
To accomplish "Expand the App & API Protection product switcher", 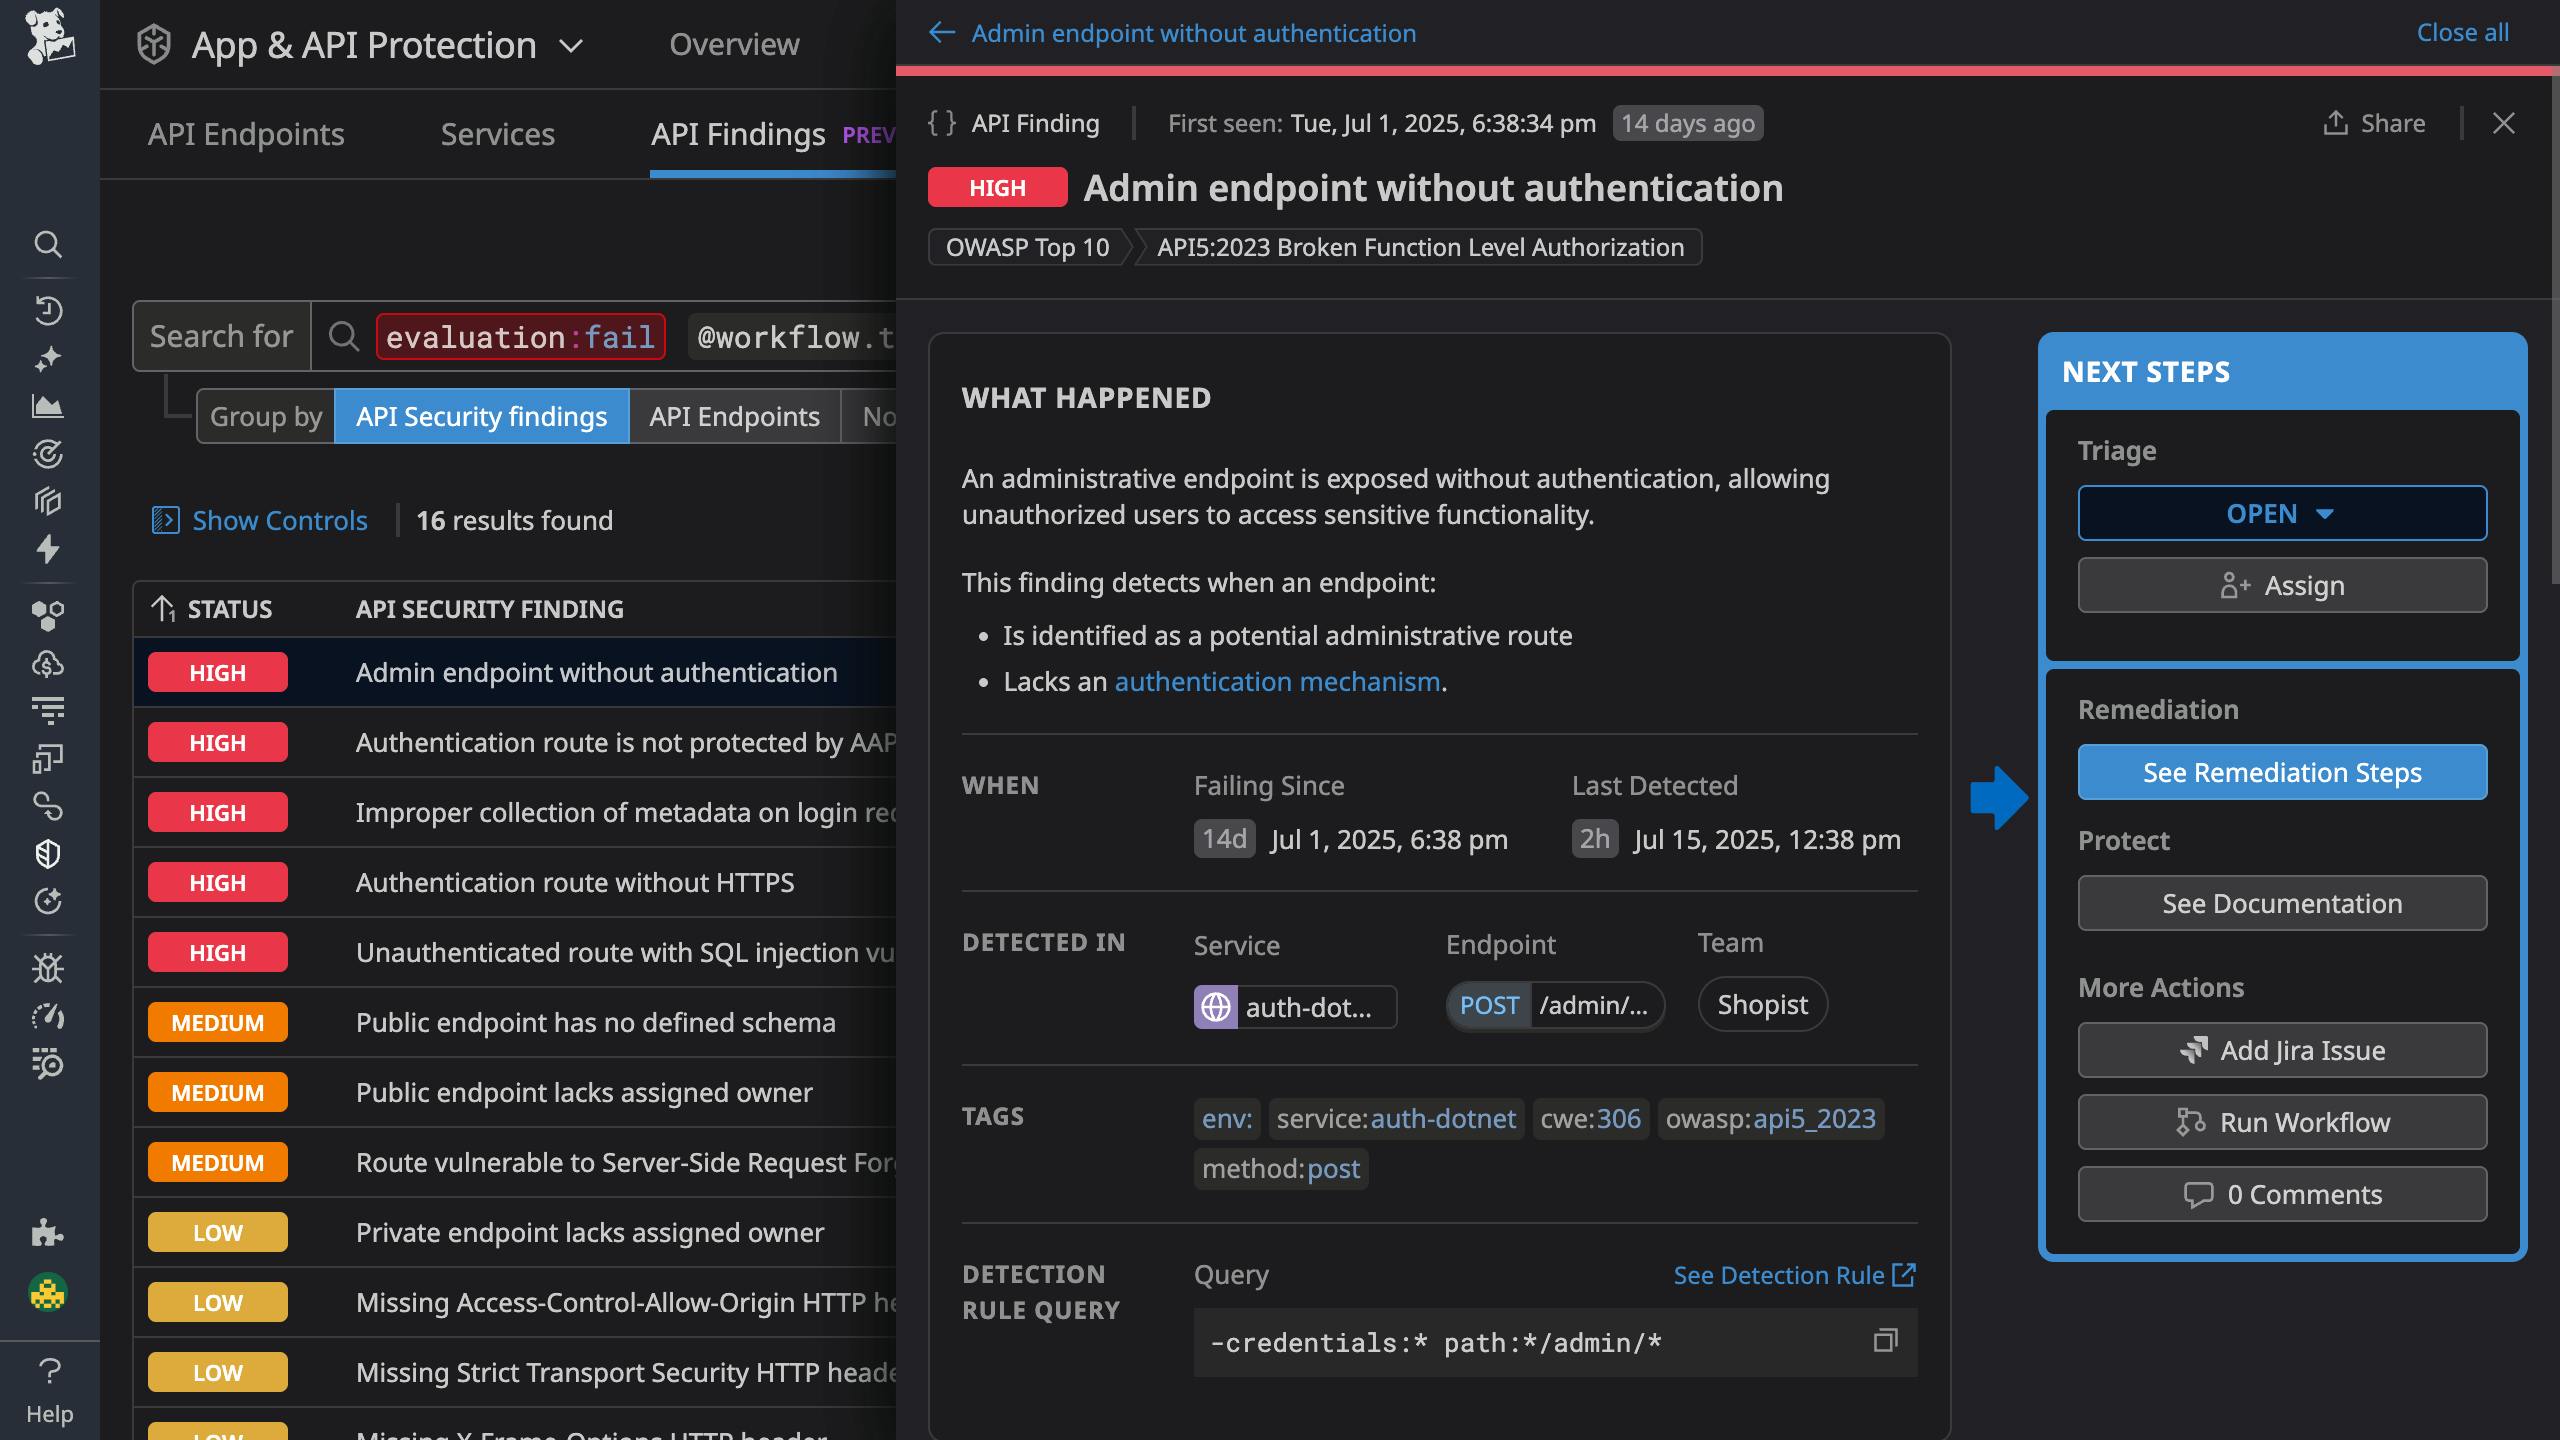I will tap(569, 45).
